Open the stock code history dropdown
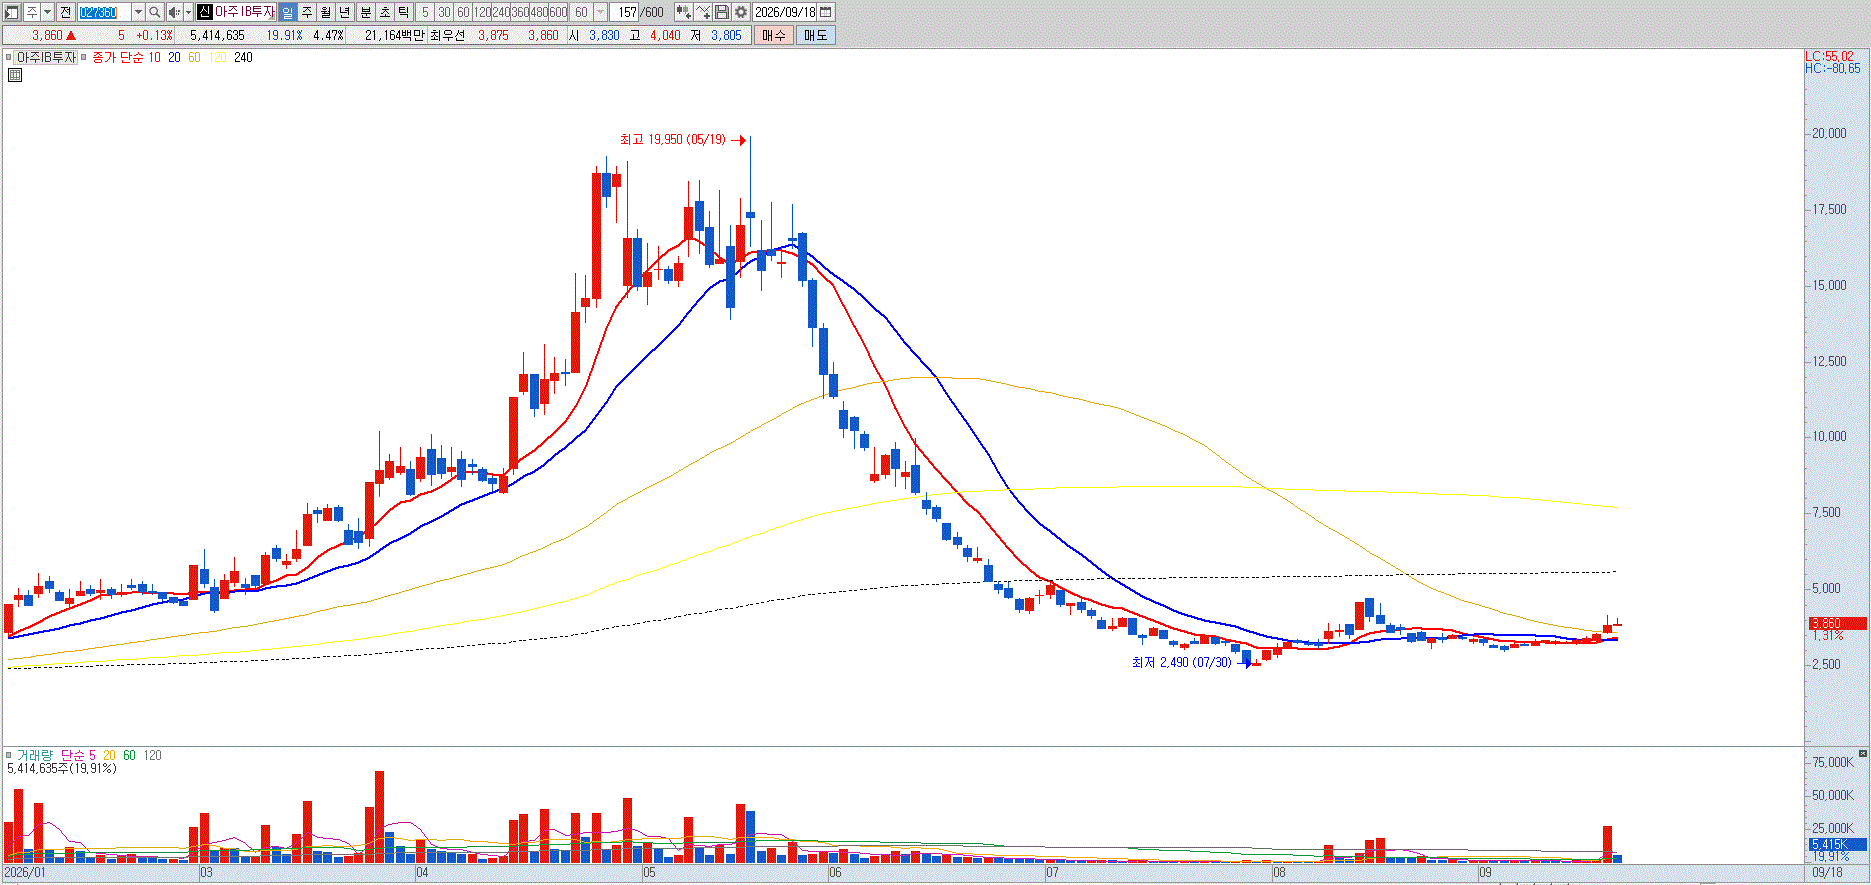 (139, 12)
